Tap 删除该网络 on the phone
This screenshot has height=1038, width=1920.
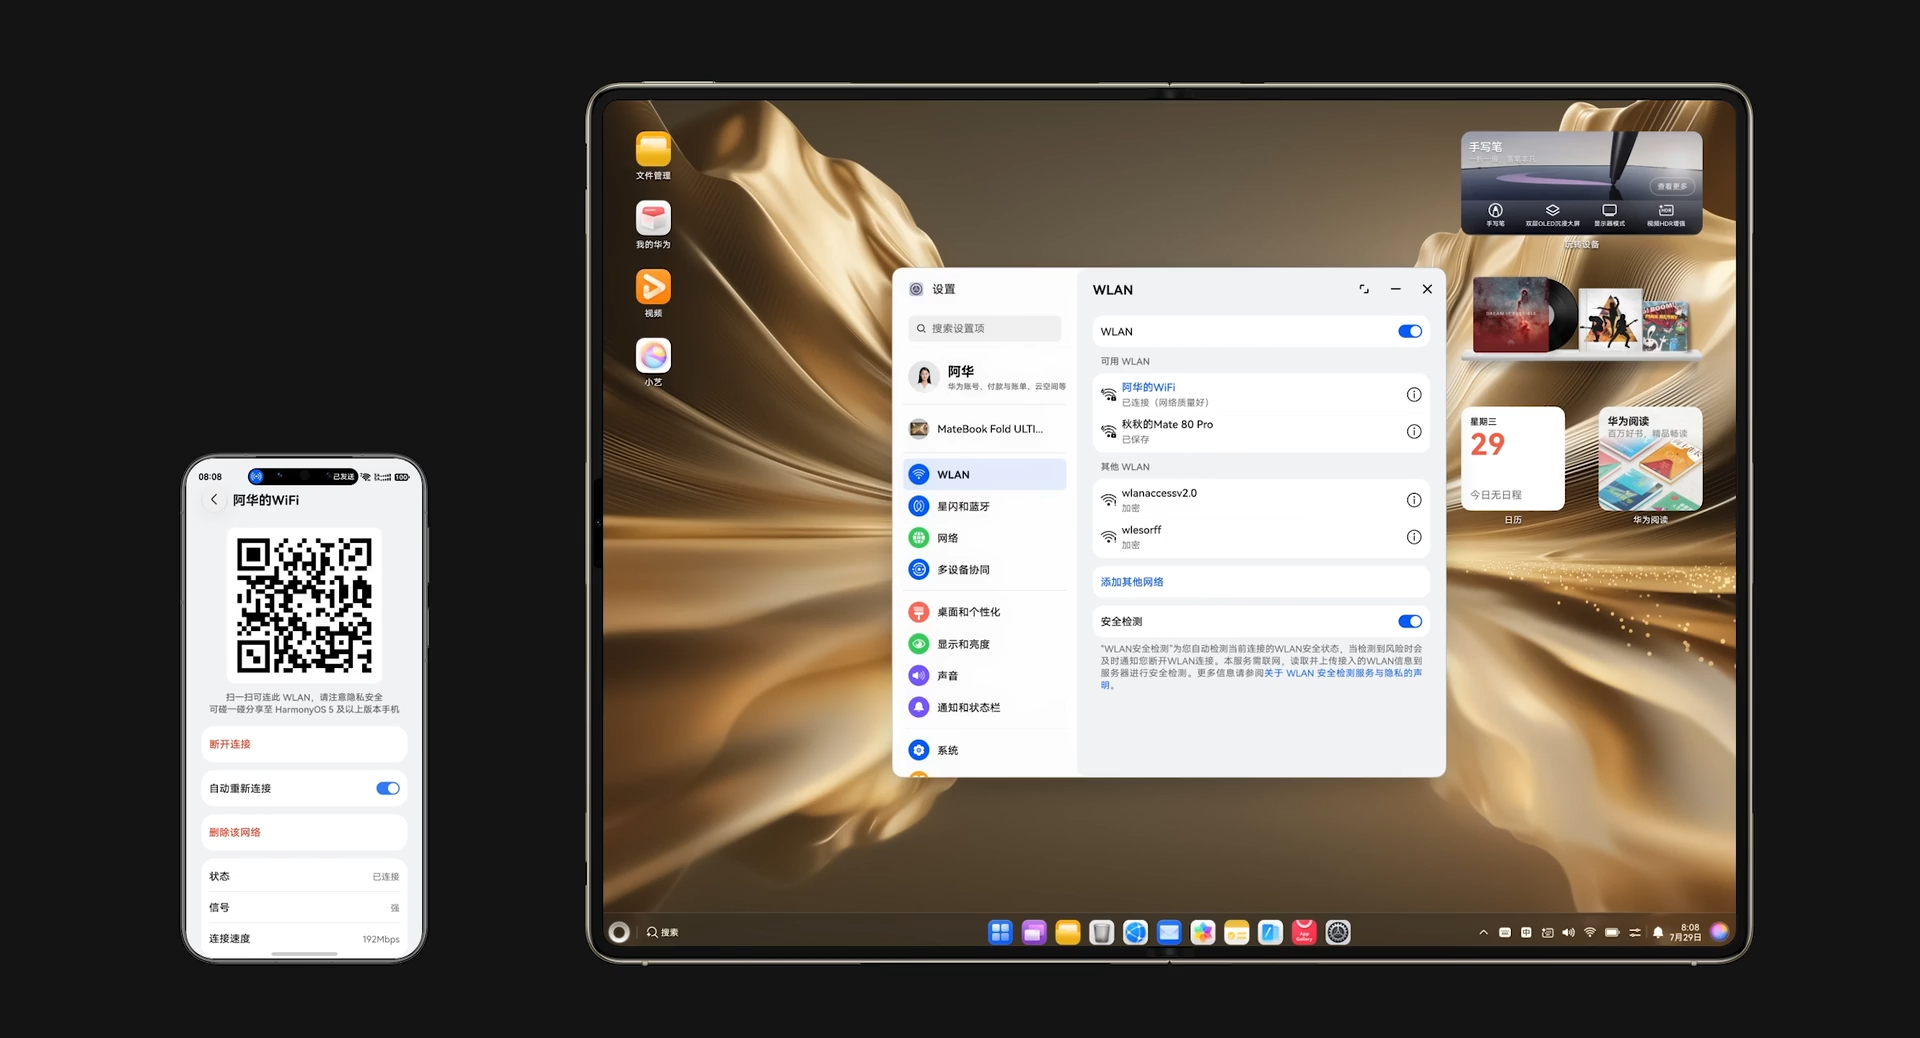pos(304,832)
